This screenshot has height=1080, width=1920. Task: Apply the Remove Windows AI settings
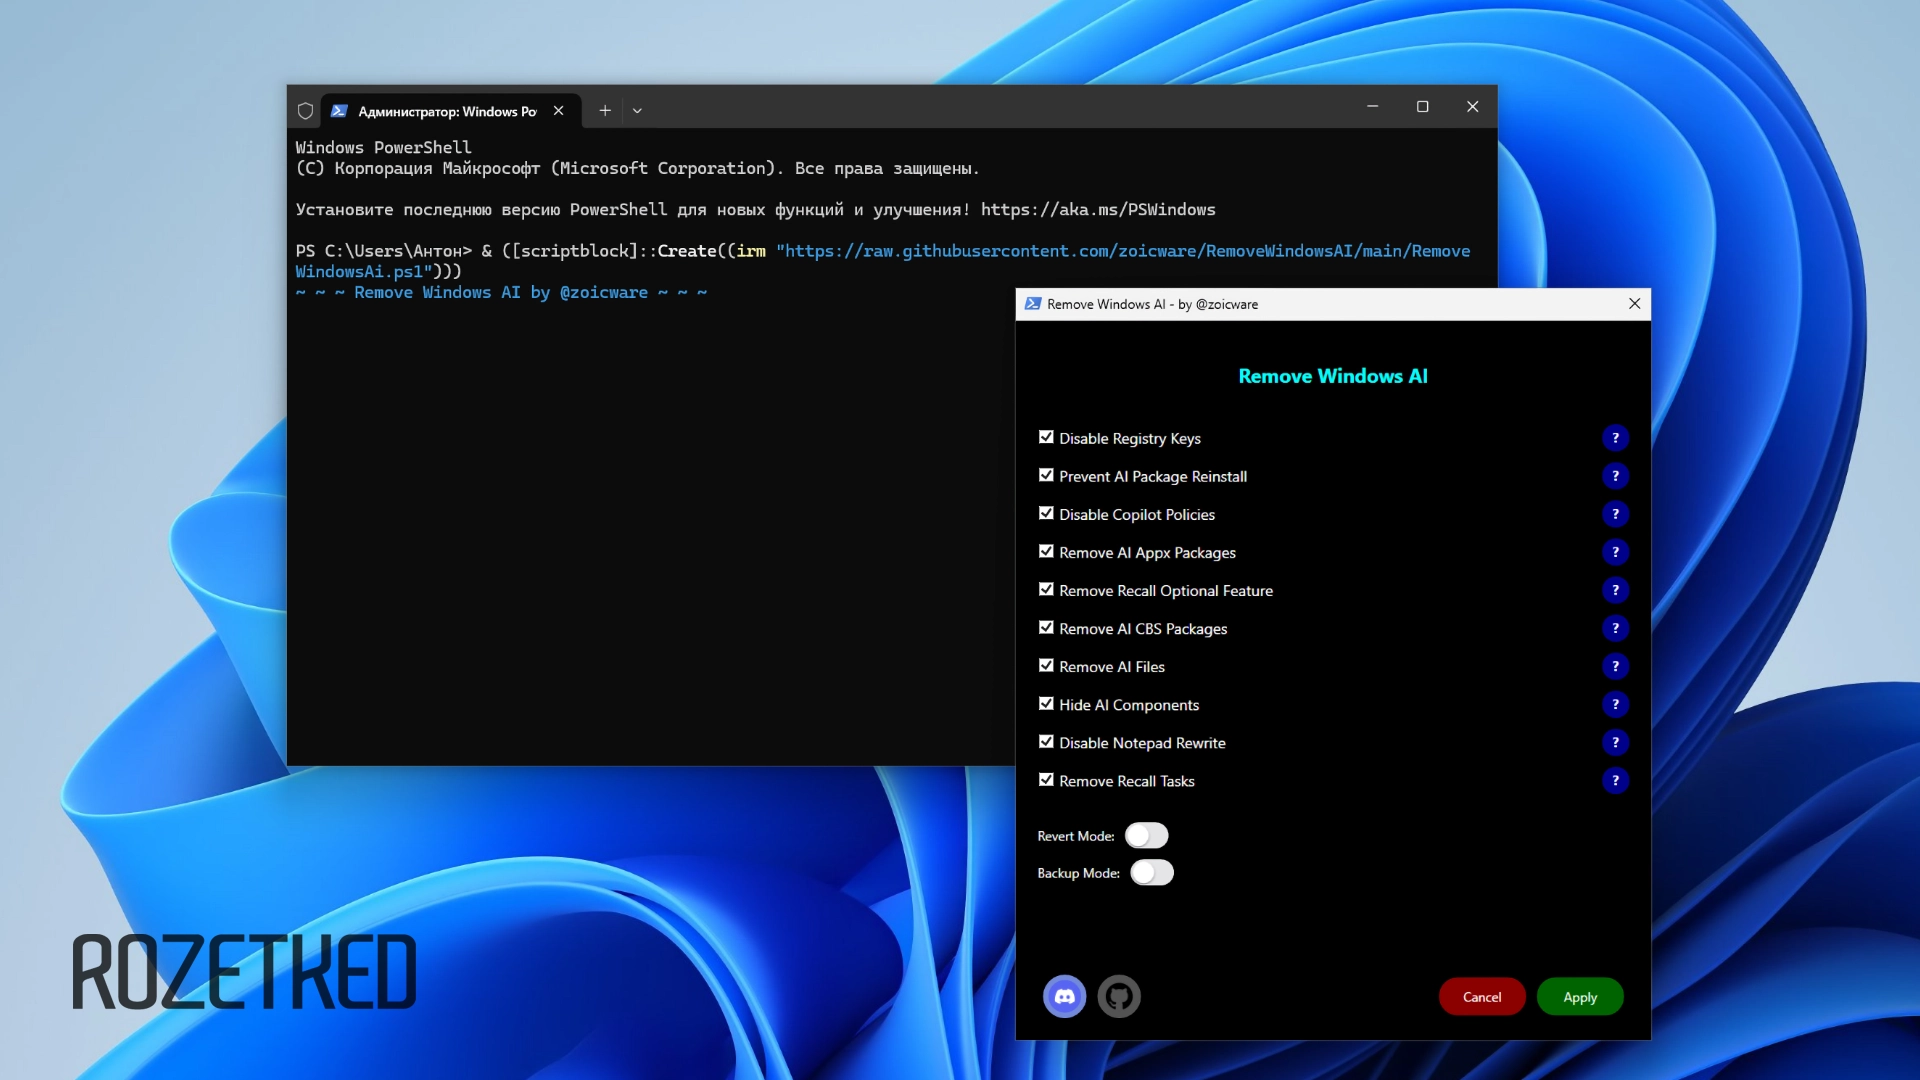tap(1580, 996)
